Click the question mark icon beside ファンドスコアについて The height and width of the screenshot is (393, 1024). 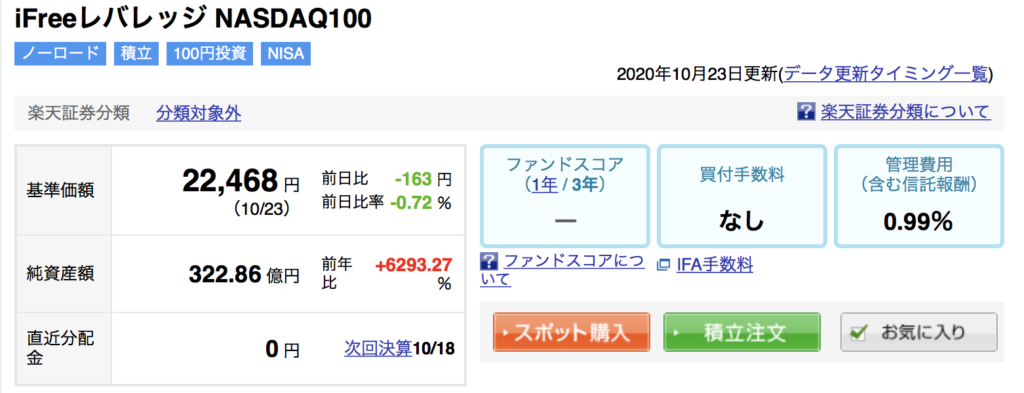tap(488, 262)
